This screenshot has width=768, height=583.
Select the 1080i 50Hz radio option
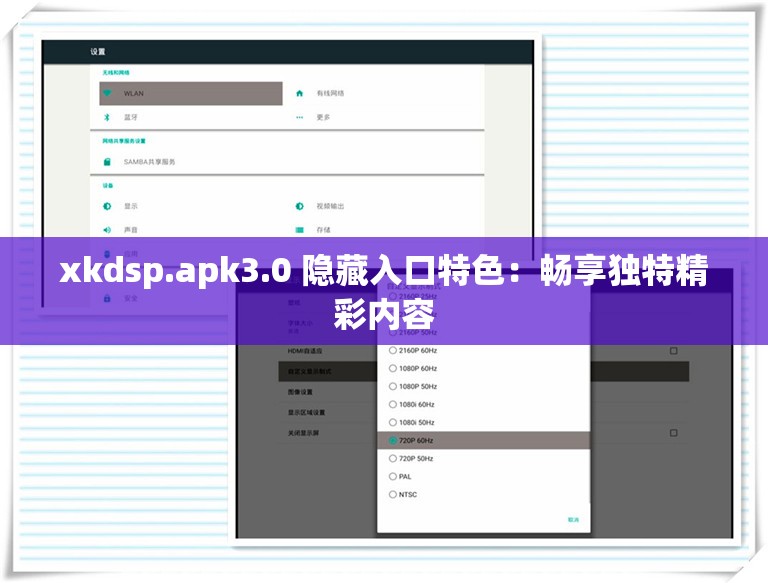[x=392, y=422]
